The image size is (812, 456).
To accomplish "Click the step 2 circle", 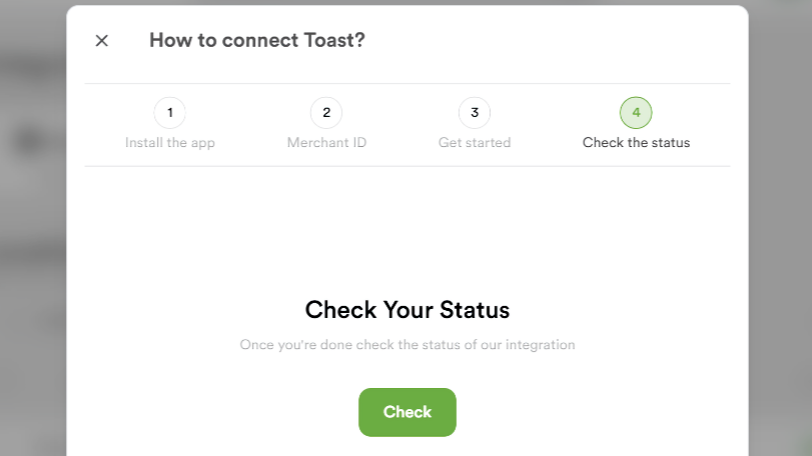I will tap(326, 113).
